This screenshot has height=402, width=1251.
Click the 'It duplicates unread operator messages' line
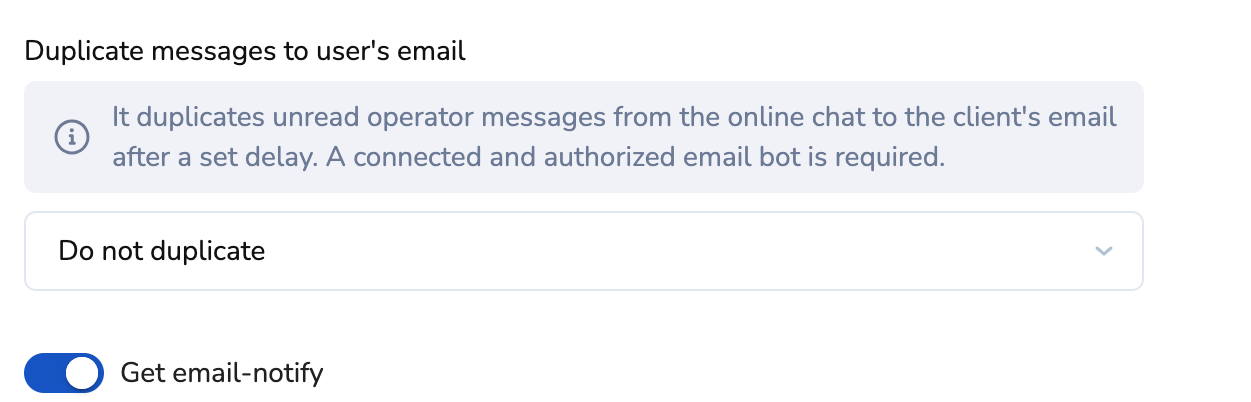click(x=613, y=117)
